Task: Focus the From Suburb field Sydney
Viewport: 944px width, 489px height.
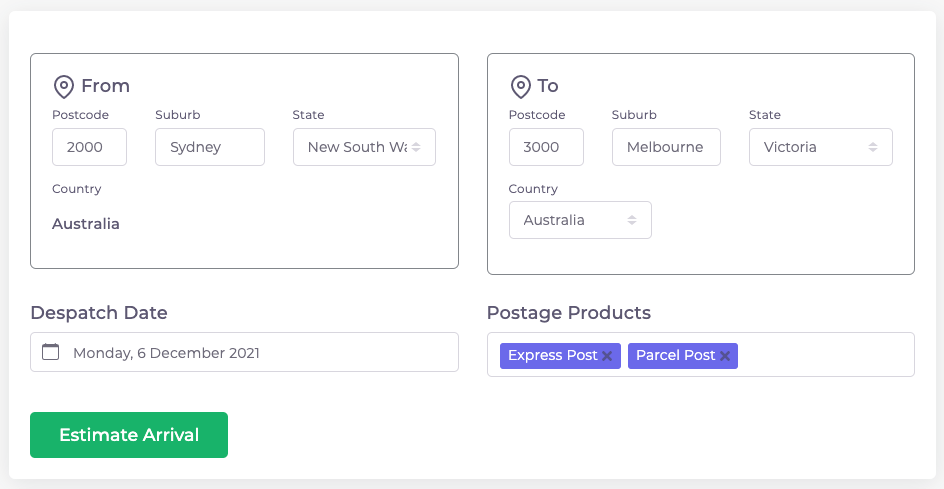Action: (210, 147)
